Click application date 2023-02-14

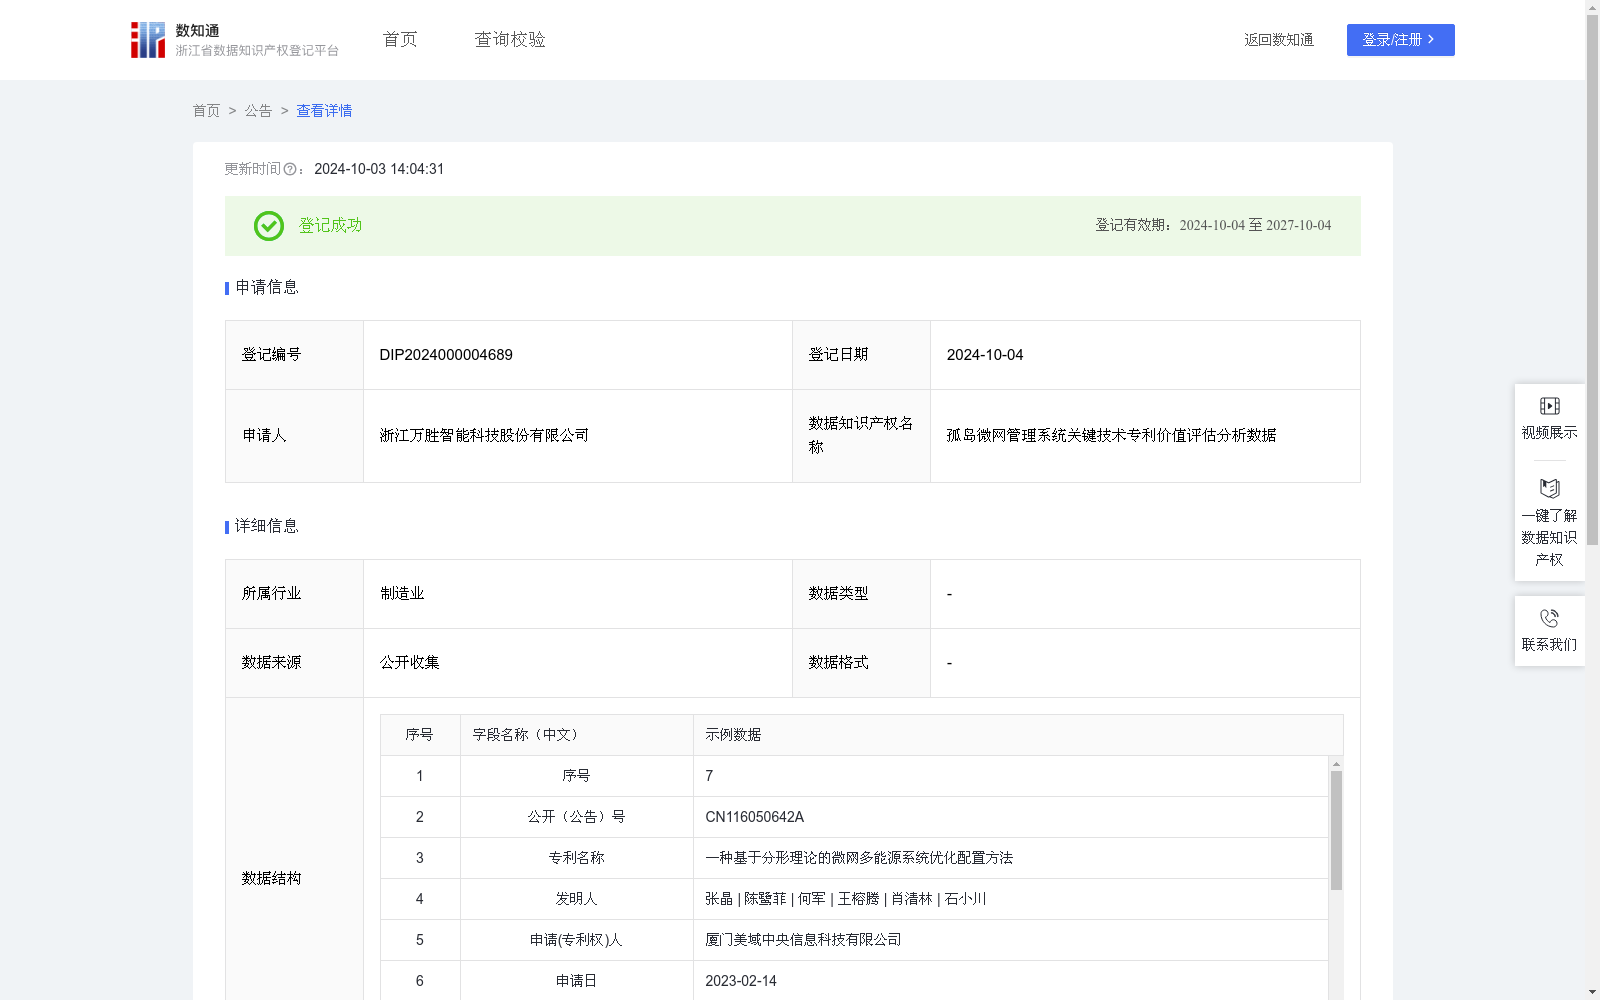click(741, 981)
